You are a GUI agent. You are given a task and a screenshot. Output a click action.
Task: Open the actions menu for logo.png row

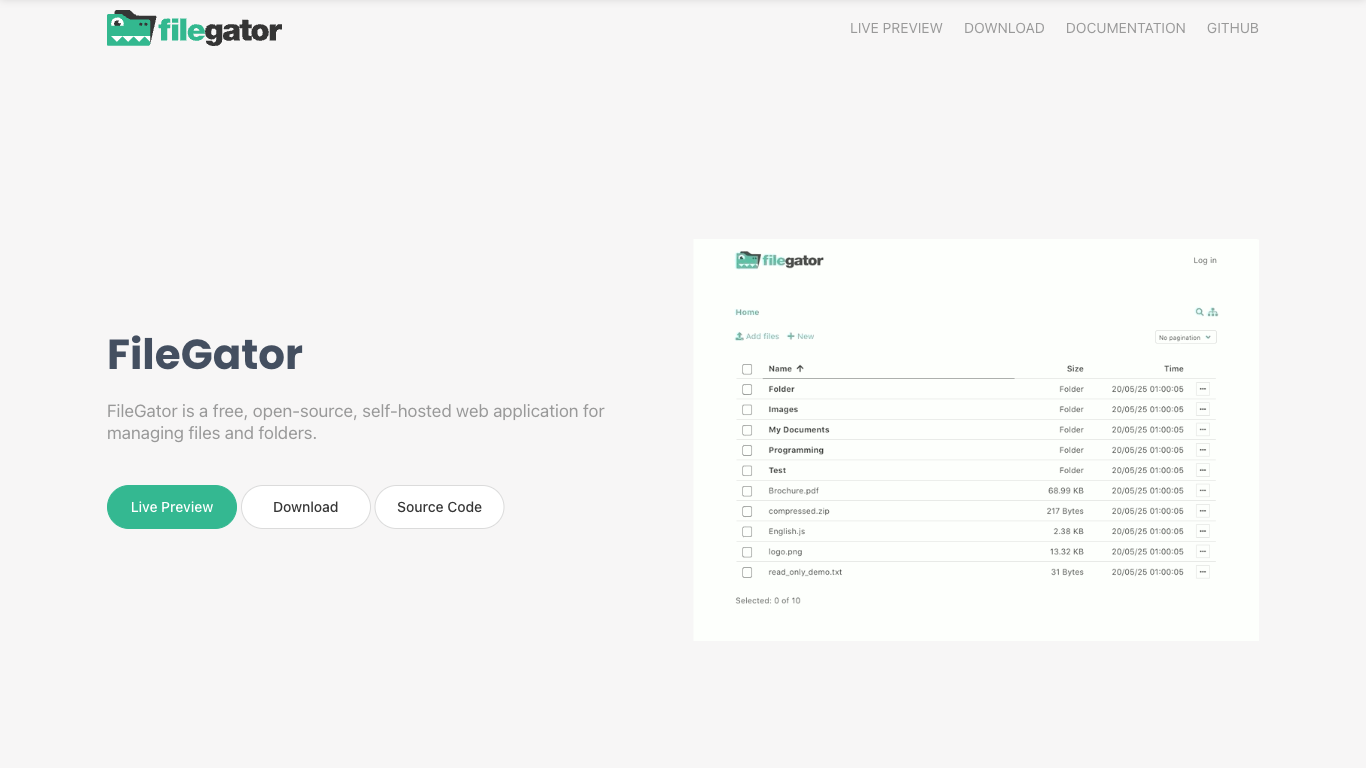(x=1203, y=552)
